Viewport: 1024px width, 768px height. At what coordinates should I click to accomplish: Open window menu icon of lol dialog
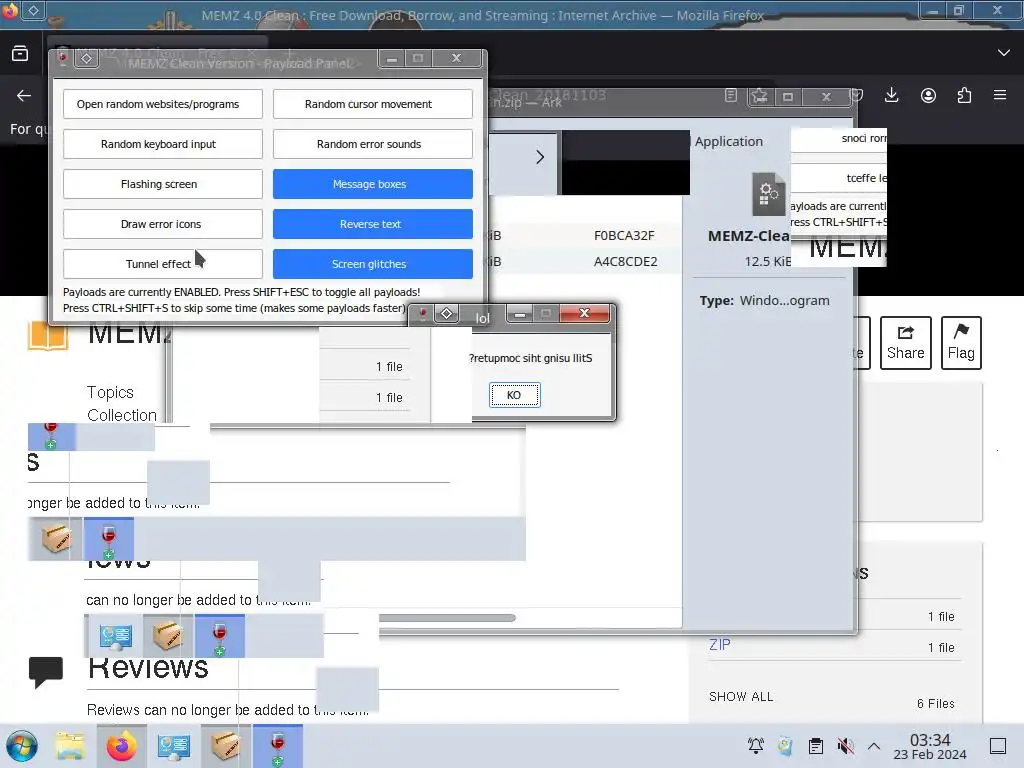pyautogui.click(x=447, y=314)
